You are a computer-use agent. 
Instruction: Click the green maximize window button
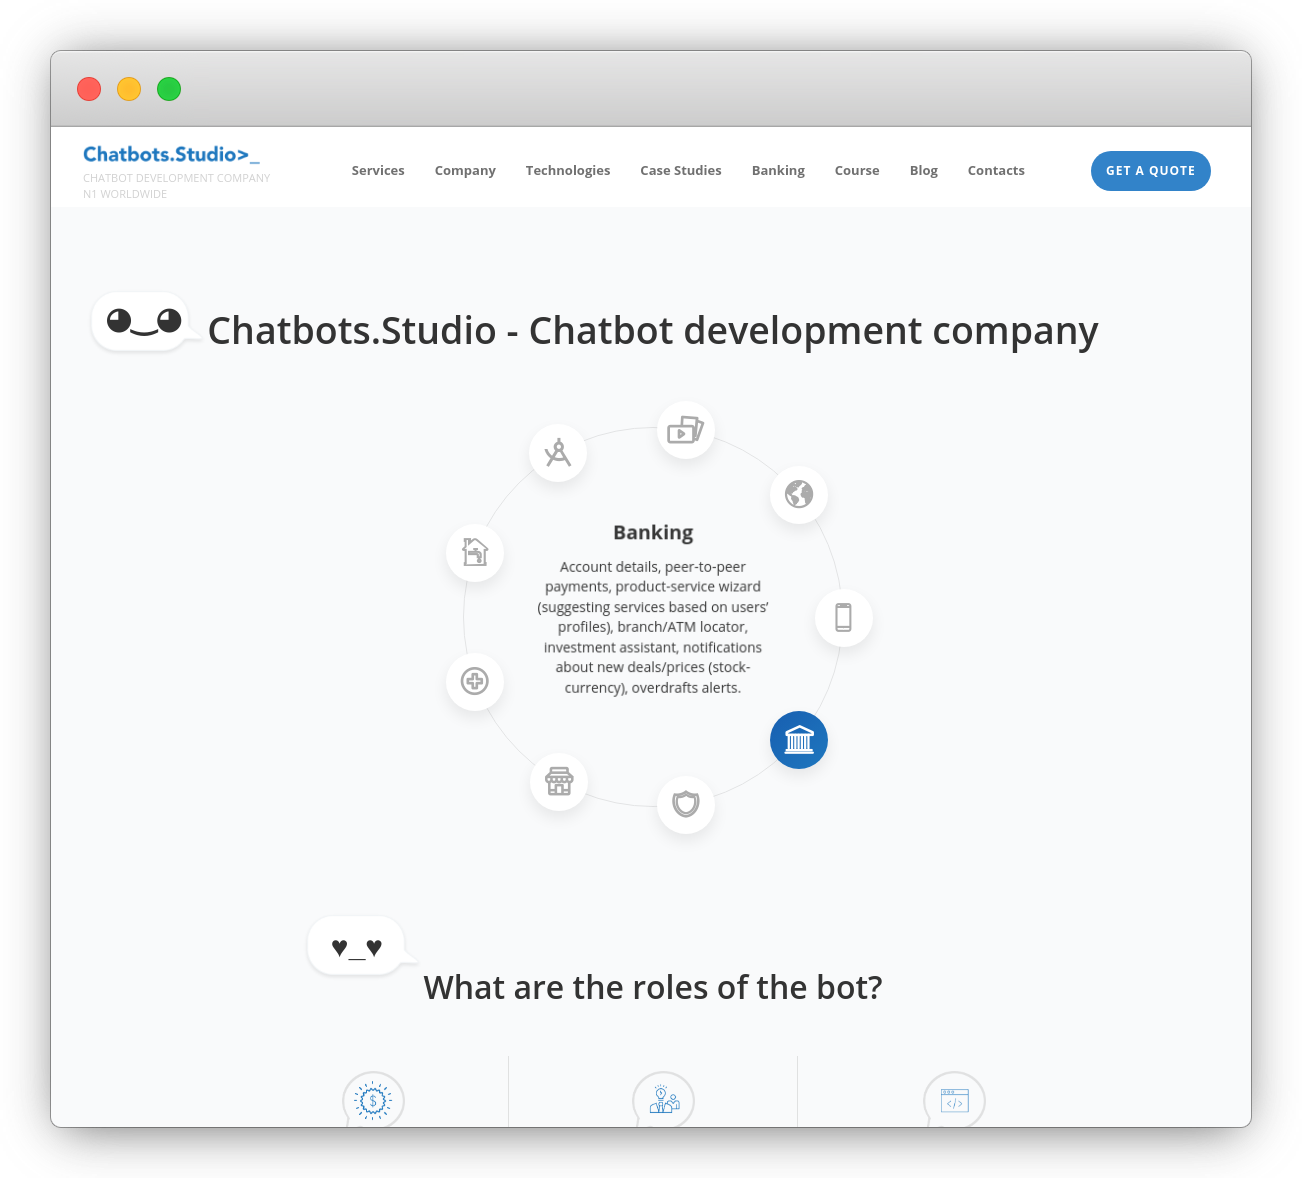[169, 89]
